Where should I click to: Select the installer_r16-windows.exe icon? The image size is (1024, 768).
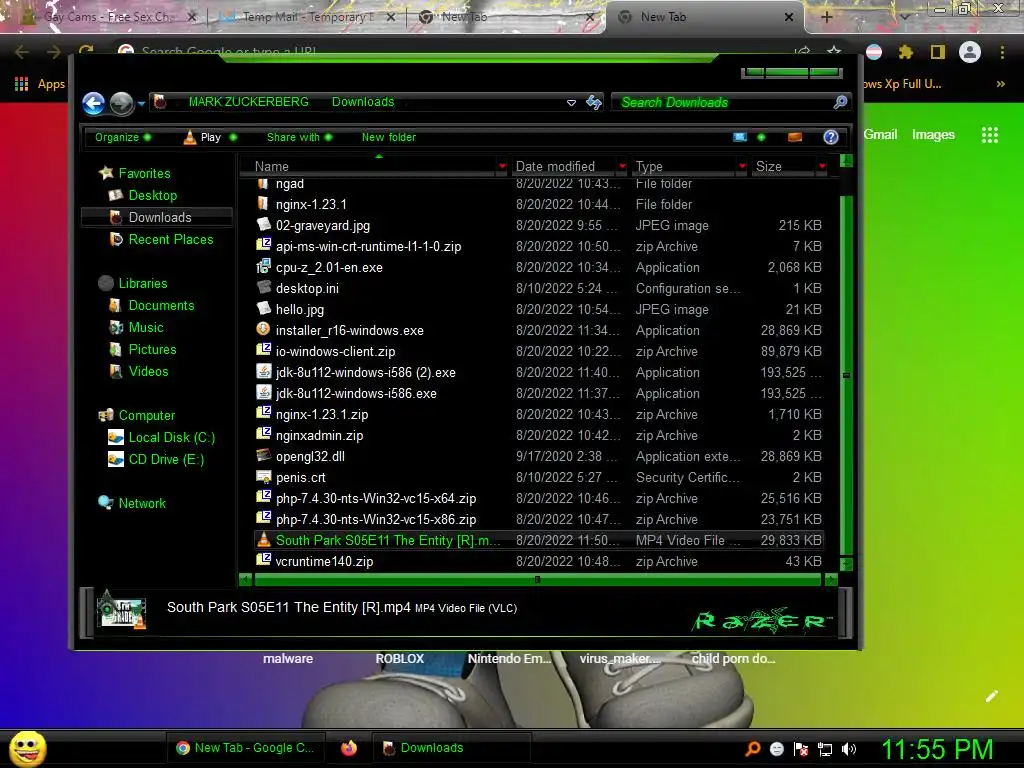click(263, 330)
